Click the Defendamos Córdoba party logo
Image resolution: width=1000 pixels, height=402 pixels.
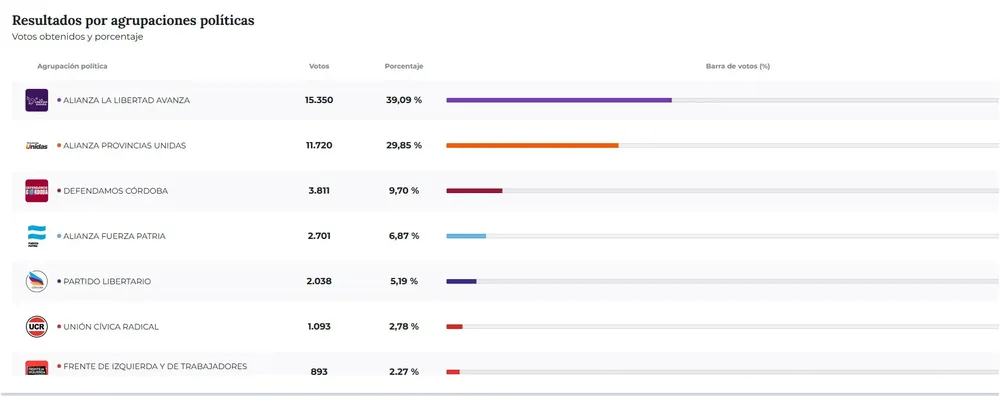36,191
